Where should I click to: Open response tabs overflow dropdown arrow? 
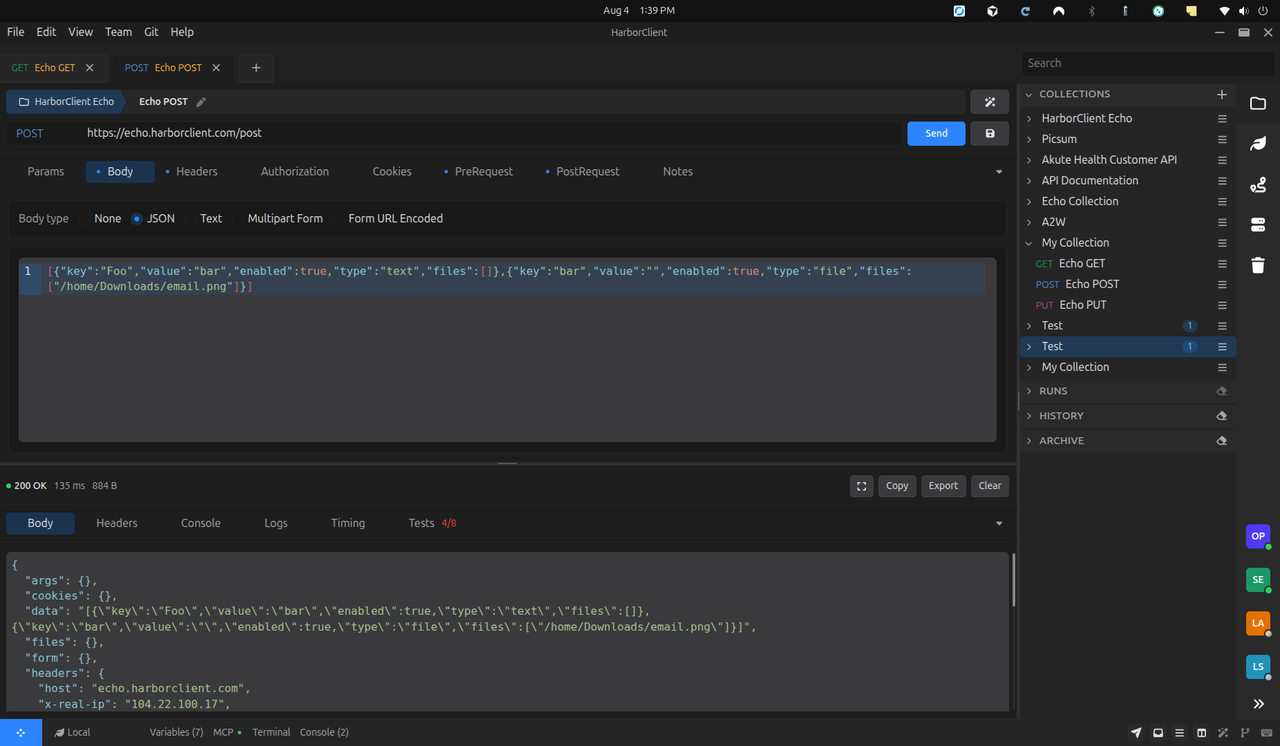coord(999,524)
